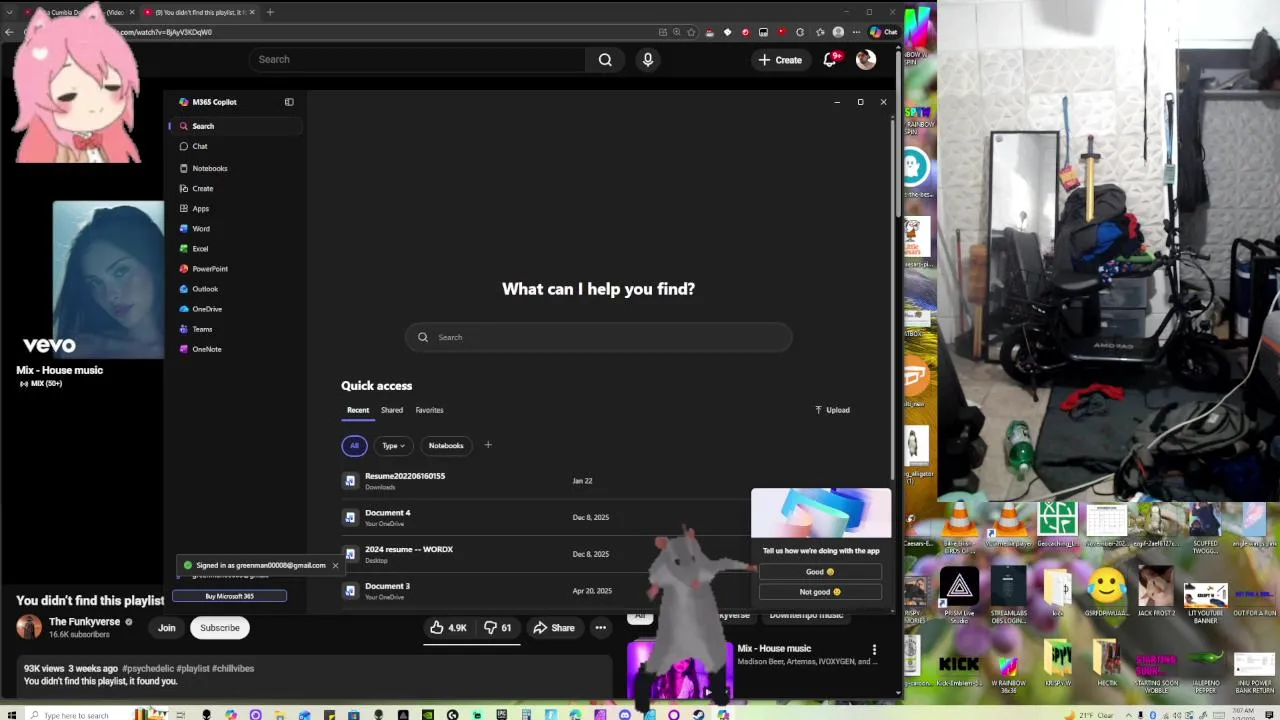The height and width of the screenshot is (720, 1280).
Task: Open Mix - House music options menu
Action: pyautogui.click(x=874, y=650)
